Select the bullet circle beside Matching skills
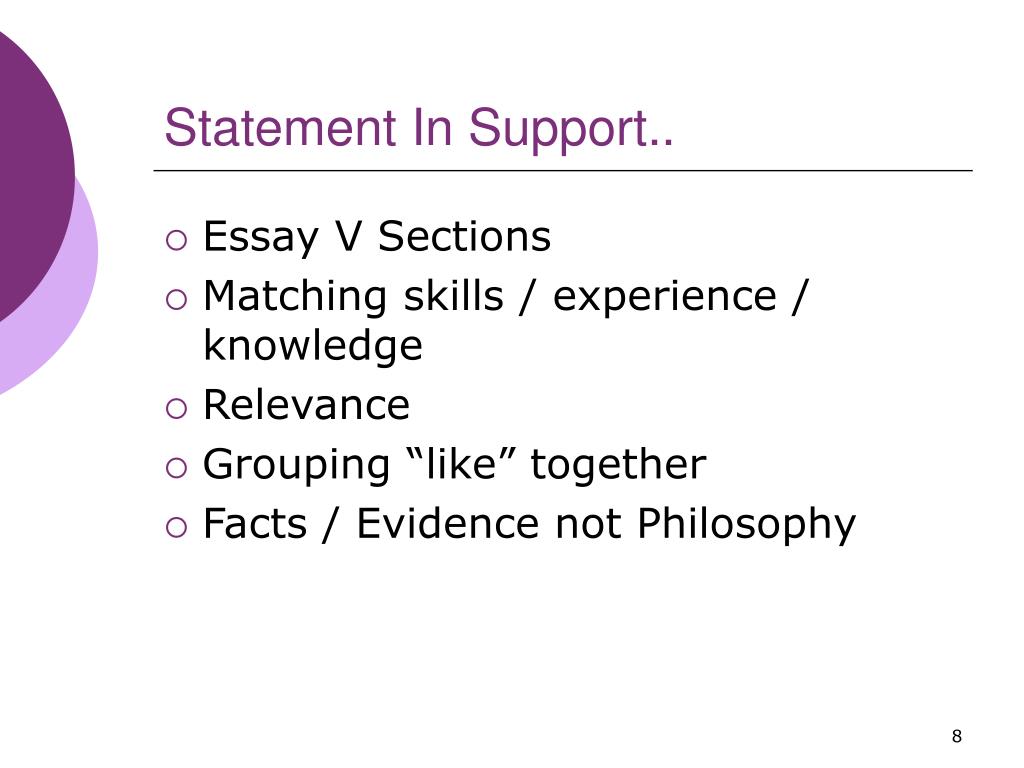Screen dimensions: 1024x768 (176, 300)
